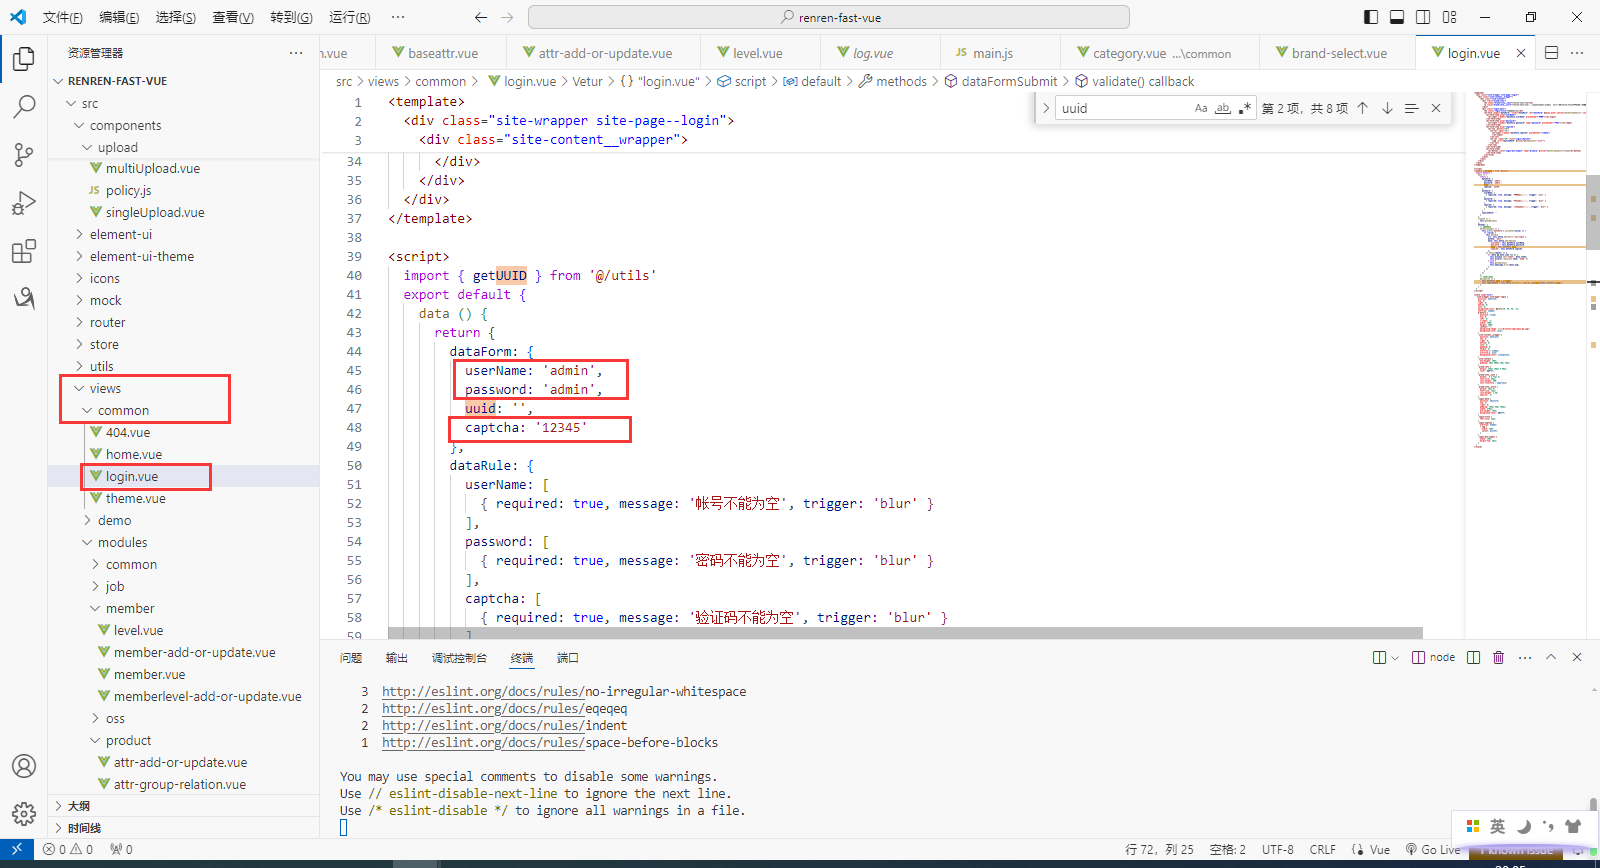Toggle the primary side bar layout icon

click(x=1371, y=17)
